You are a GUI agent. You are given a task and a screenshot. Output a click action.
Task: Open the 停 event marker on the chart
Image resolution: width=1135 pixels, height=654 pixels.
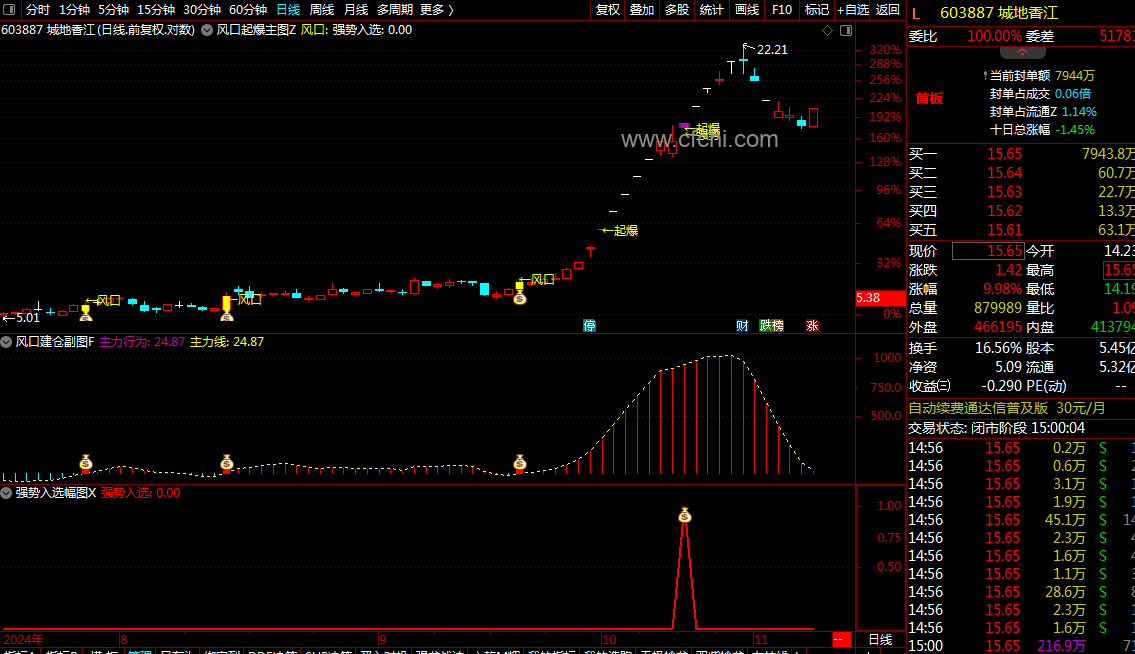(589, 326)
